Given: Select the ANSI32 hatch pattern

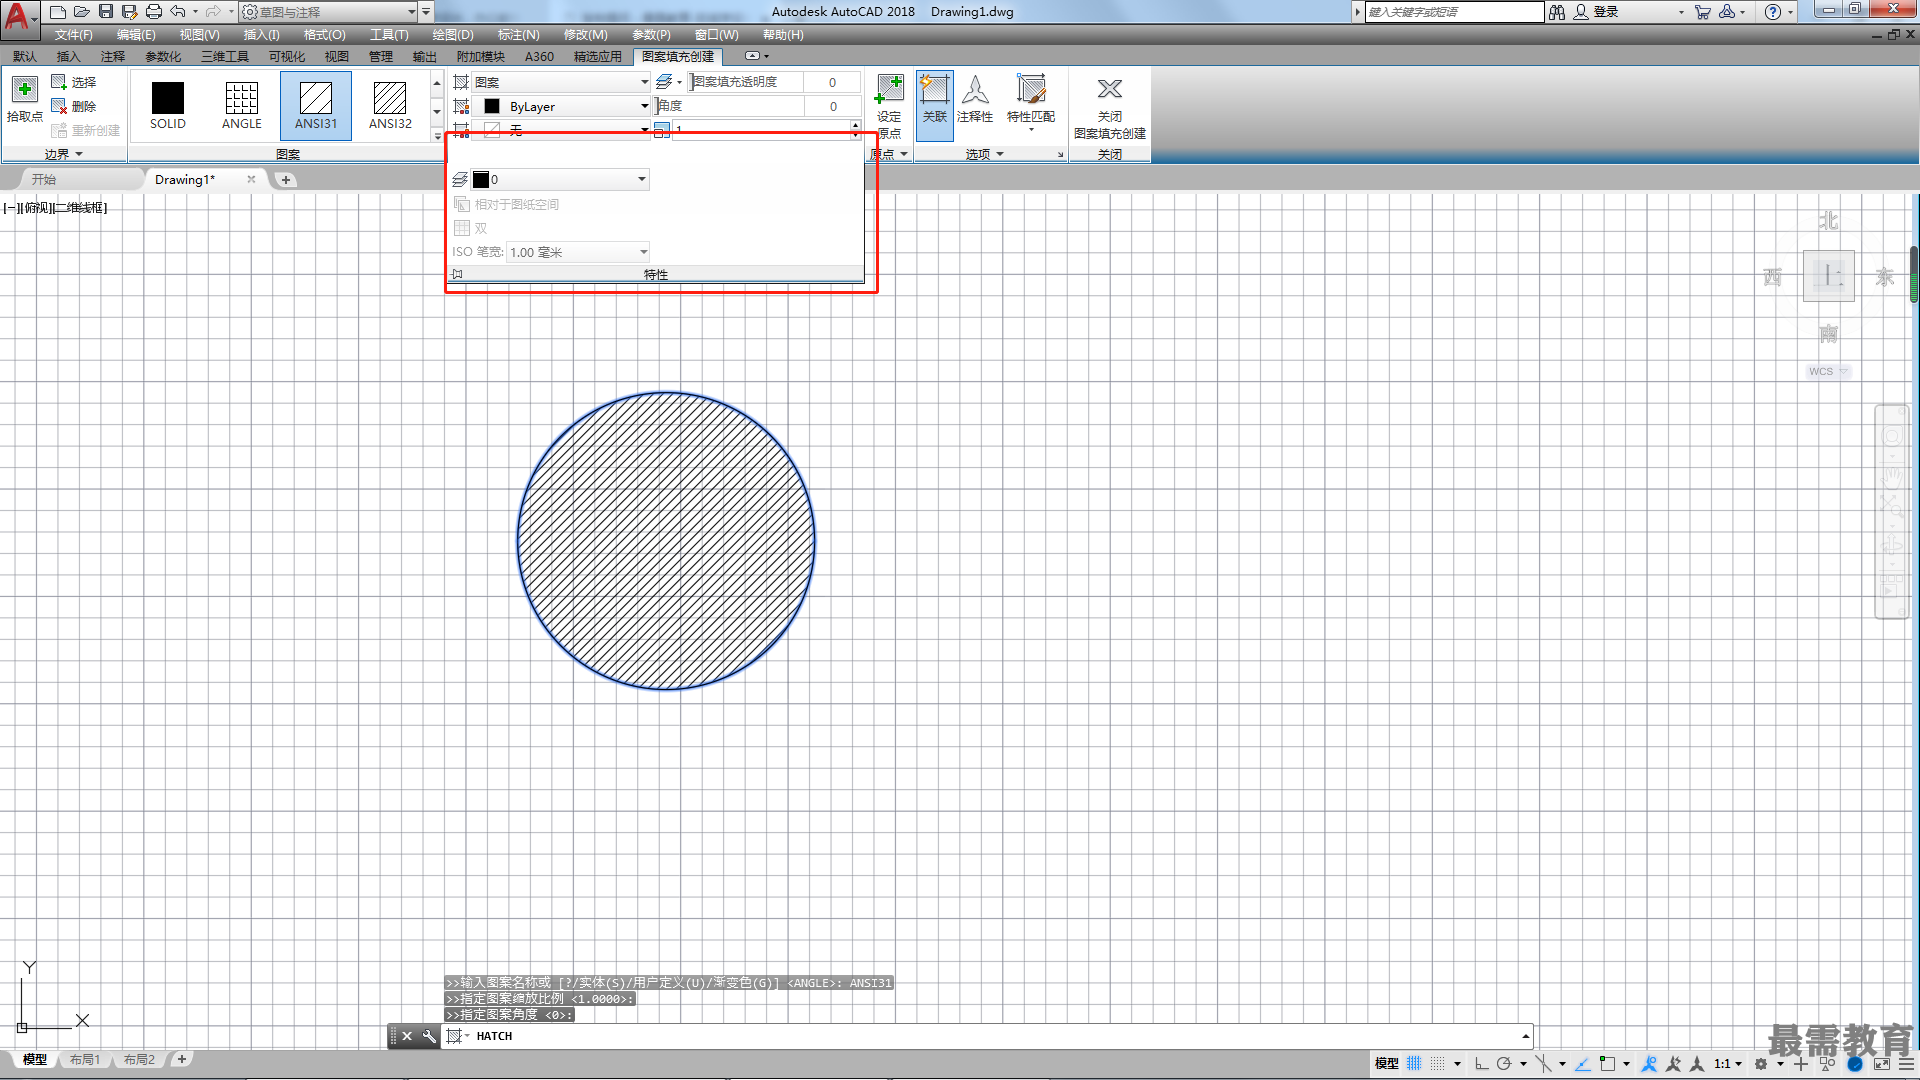Looking at the screenshot, I should tap(390, 105).
